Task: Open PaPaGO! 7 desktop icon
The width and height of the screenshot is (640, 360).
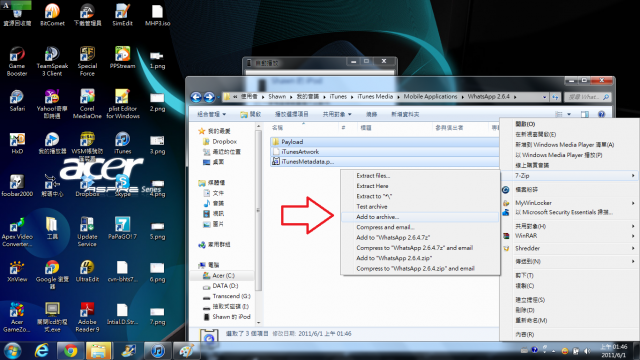Action: pos(122,228)
